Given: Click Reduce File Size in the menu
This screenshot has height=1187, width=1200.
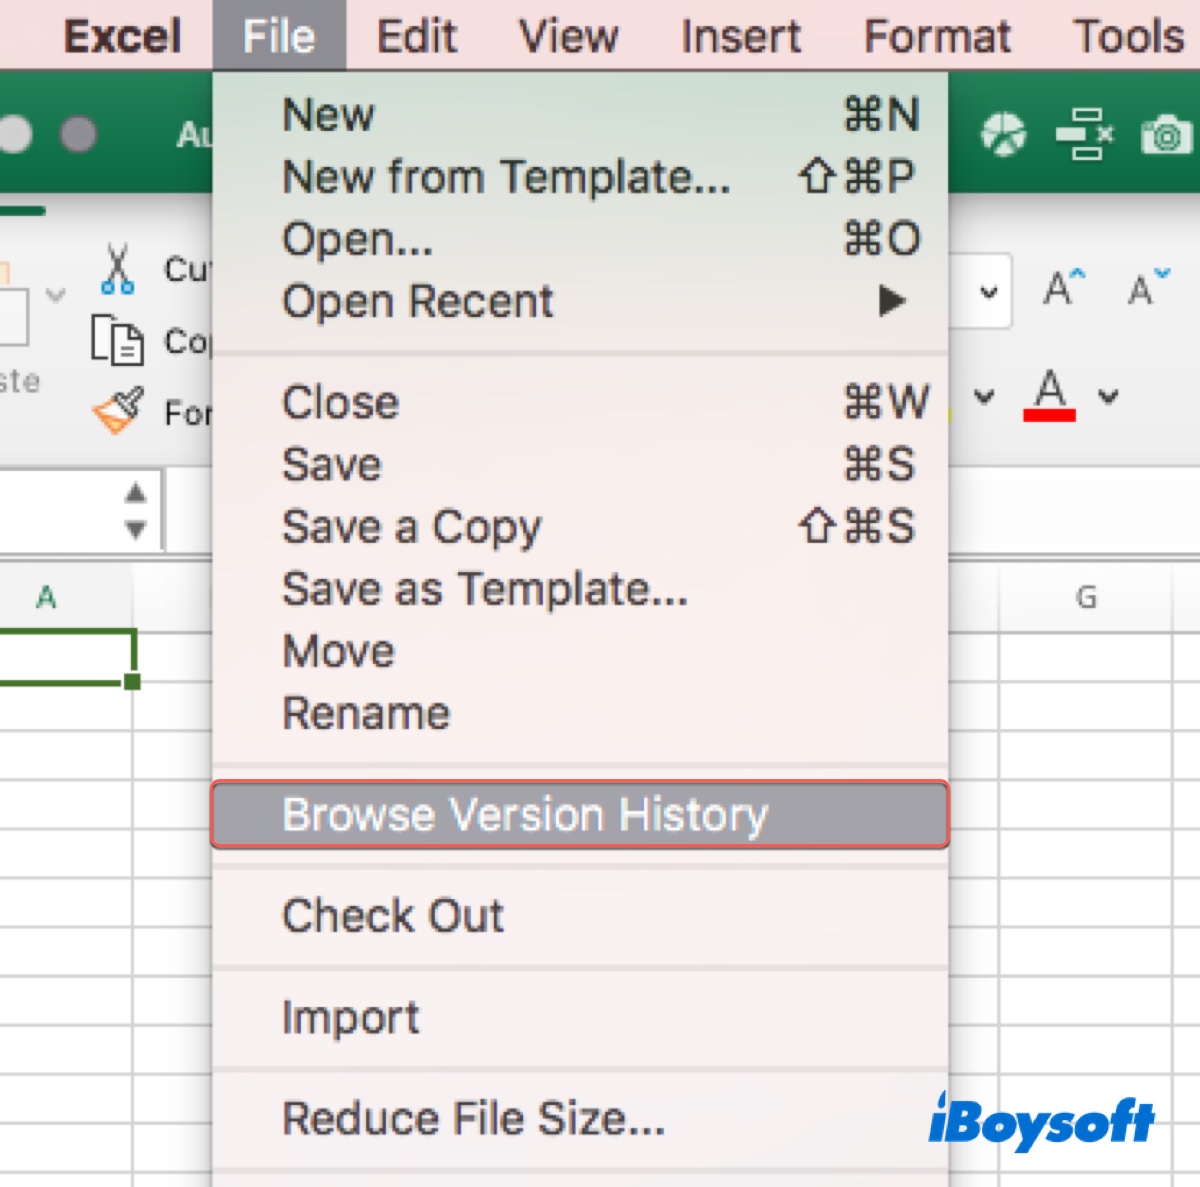Looking at the screenshot, I should pyautogui.click(x=473, y=1118).
